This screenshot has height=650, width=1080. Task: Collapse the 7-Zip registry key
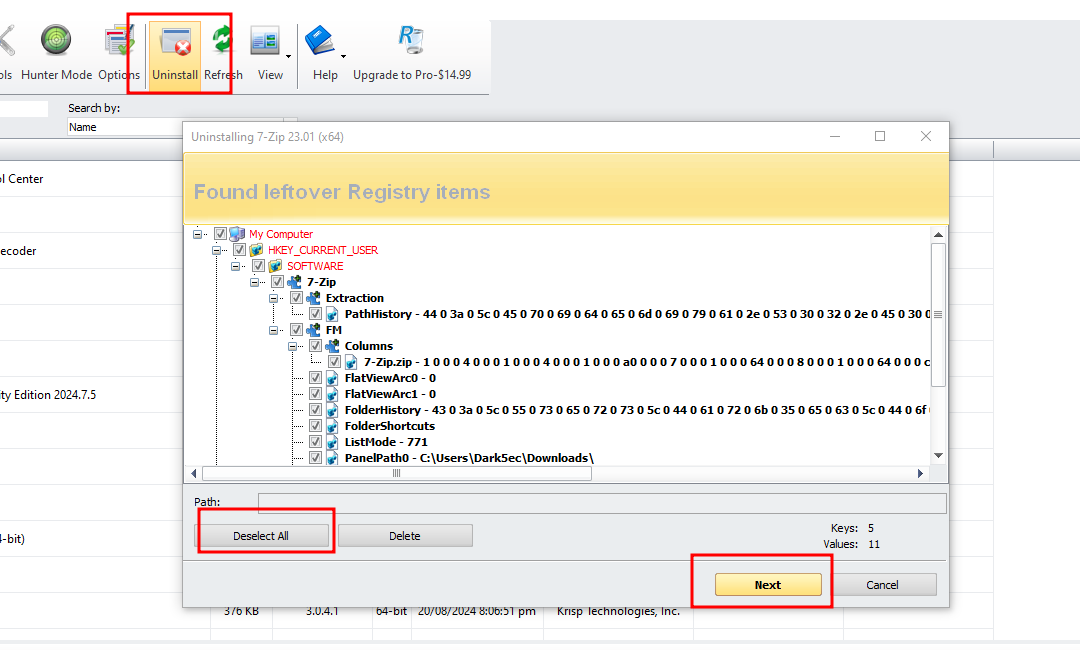coord(254,282)
